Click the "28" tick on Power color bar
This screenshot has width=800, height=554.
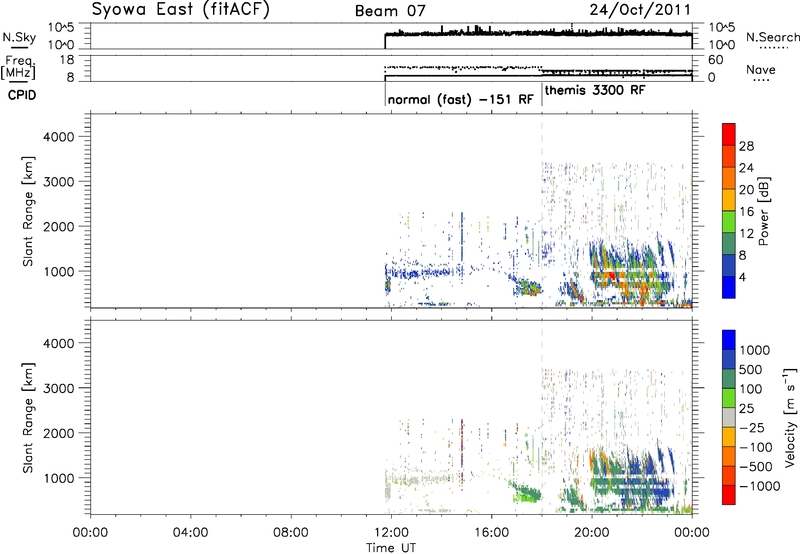point(746,146)
